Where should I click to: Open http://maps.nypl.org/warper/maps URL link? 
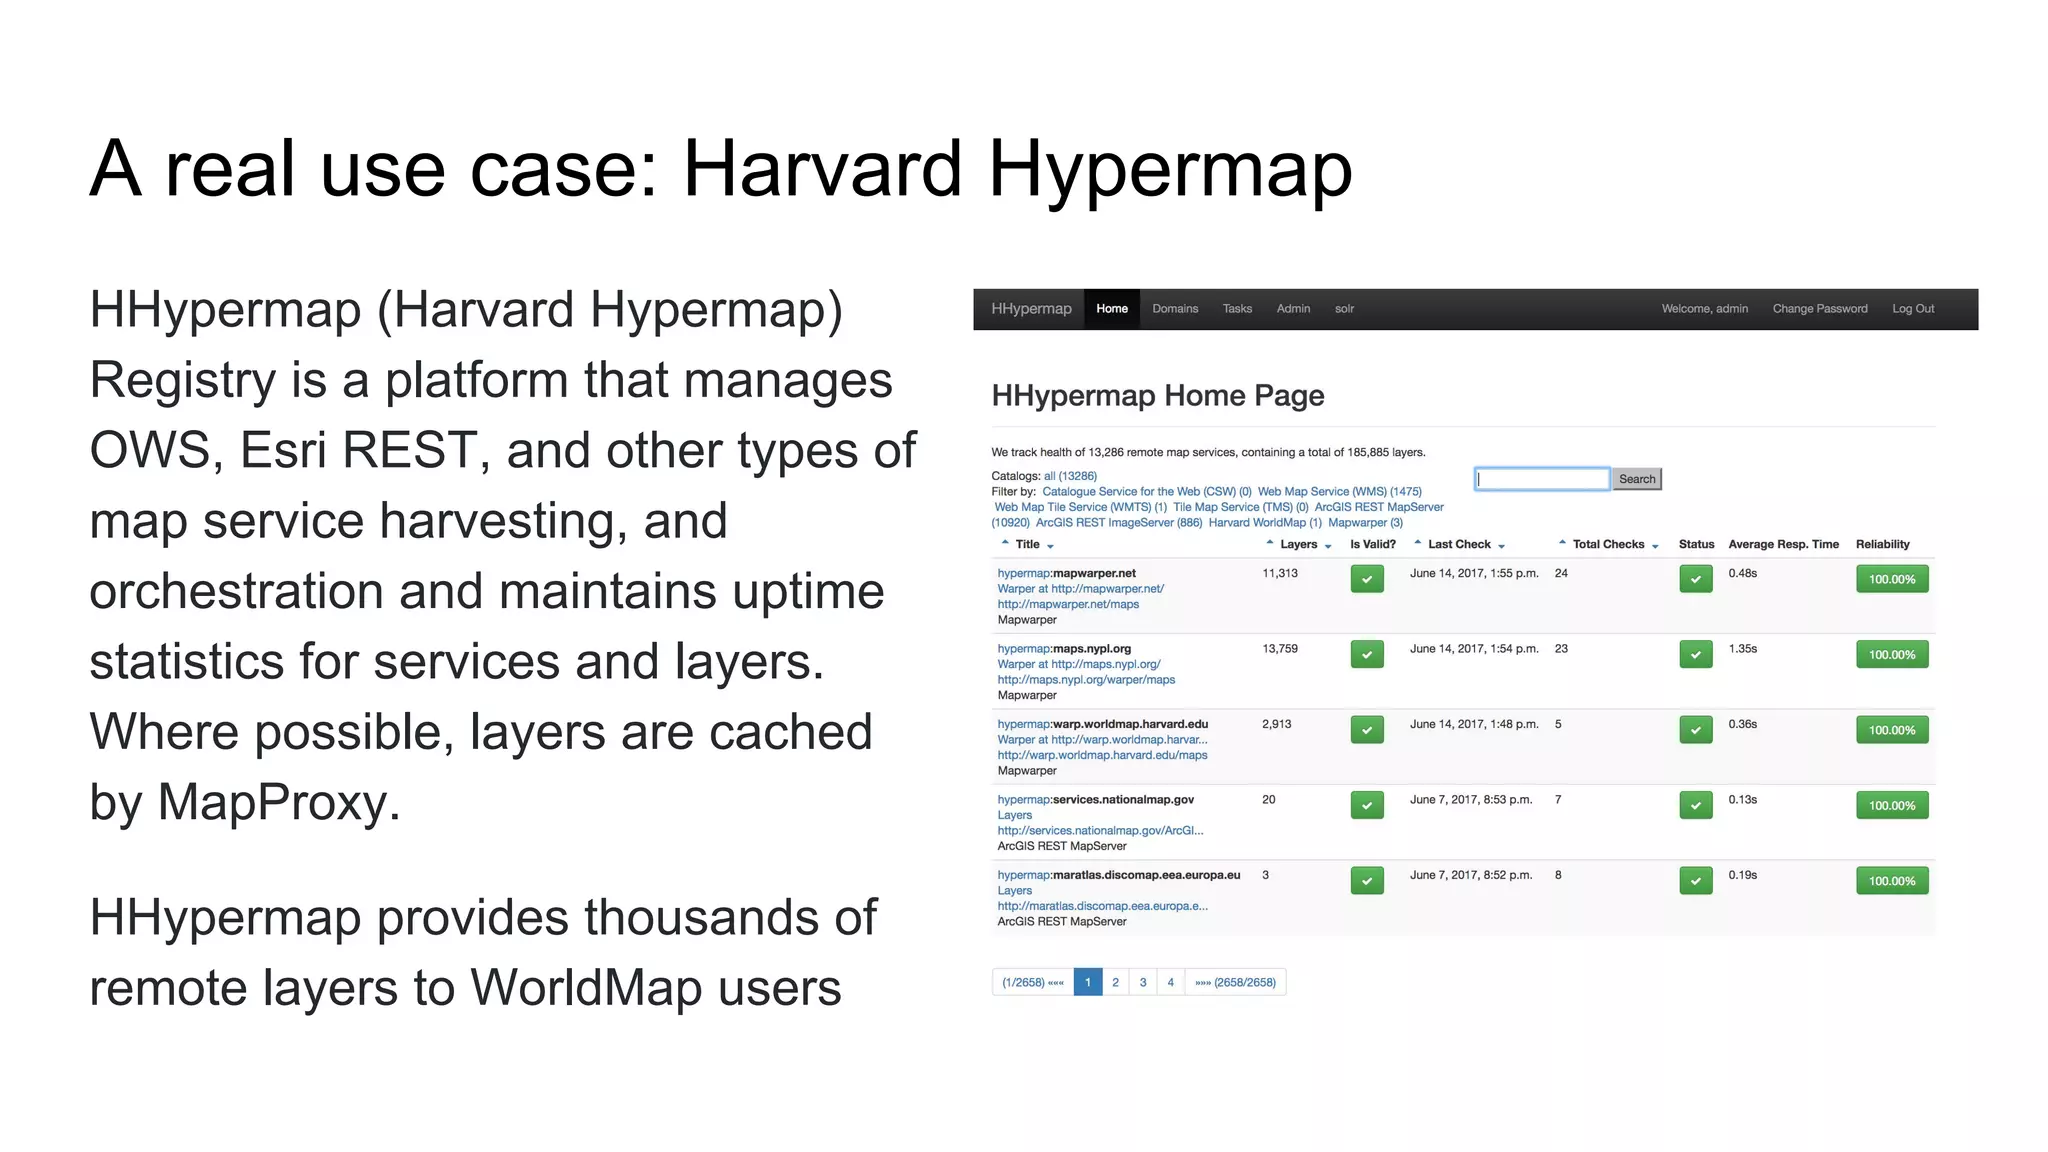pyautogui.click(x=1086, y=680)
